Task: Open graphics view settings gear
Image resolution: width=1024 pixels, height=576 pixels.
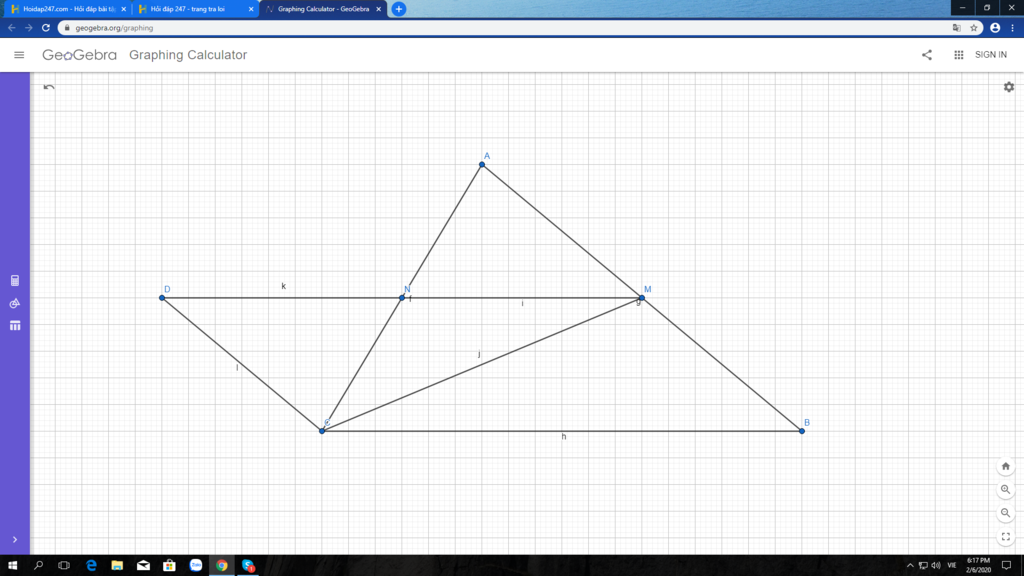Action: point(1009,87)
